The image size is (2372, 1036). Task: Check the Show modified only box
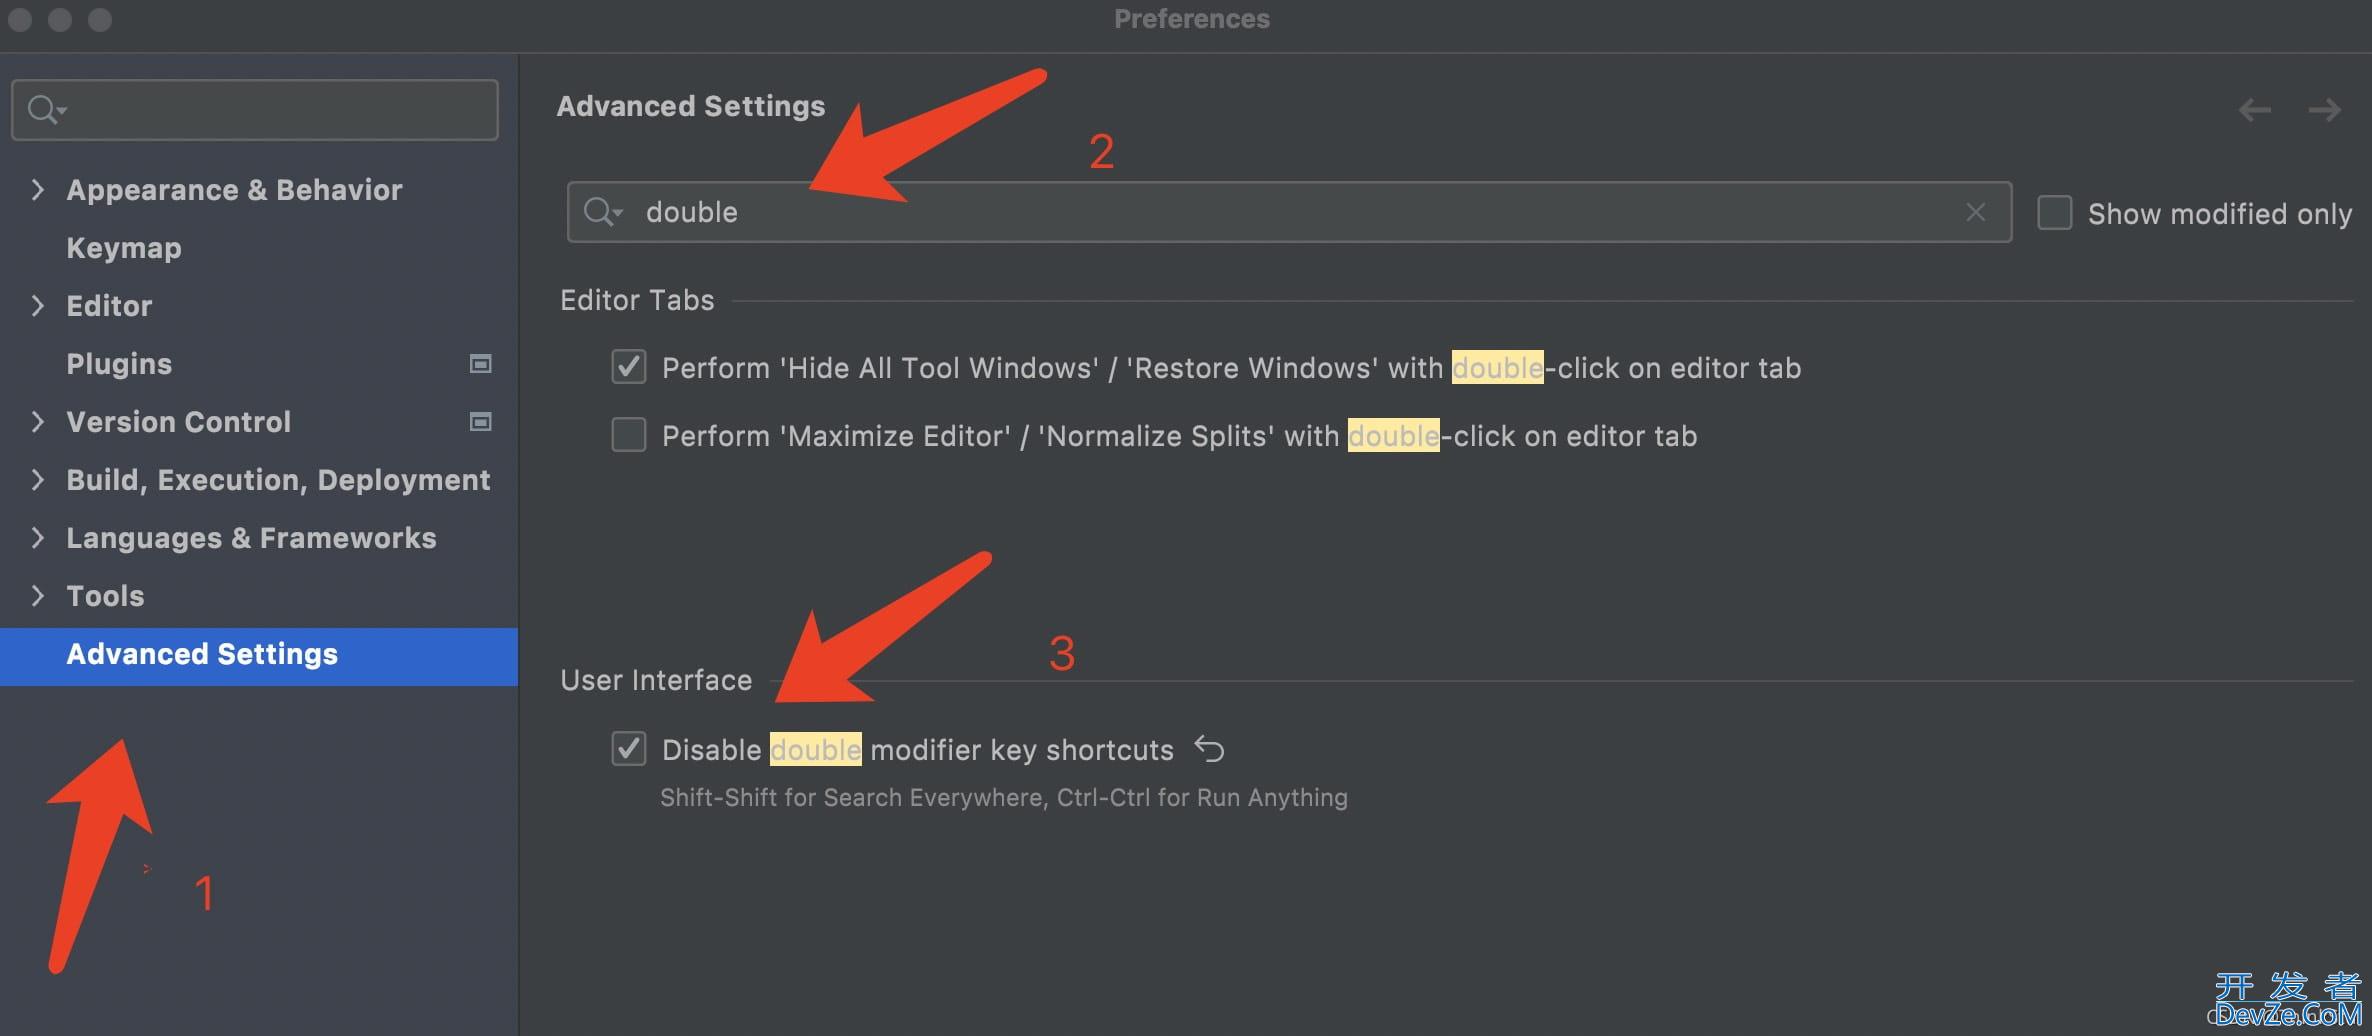coord(2055,213)
